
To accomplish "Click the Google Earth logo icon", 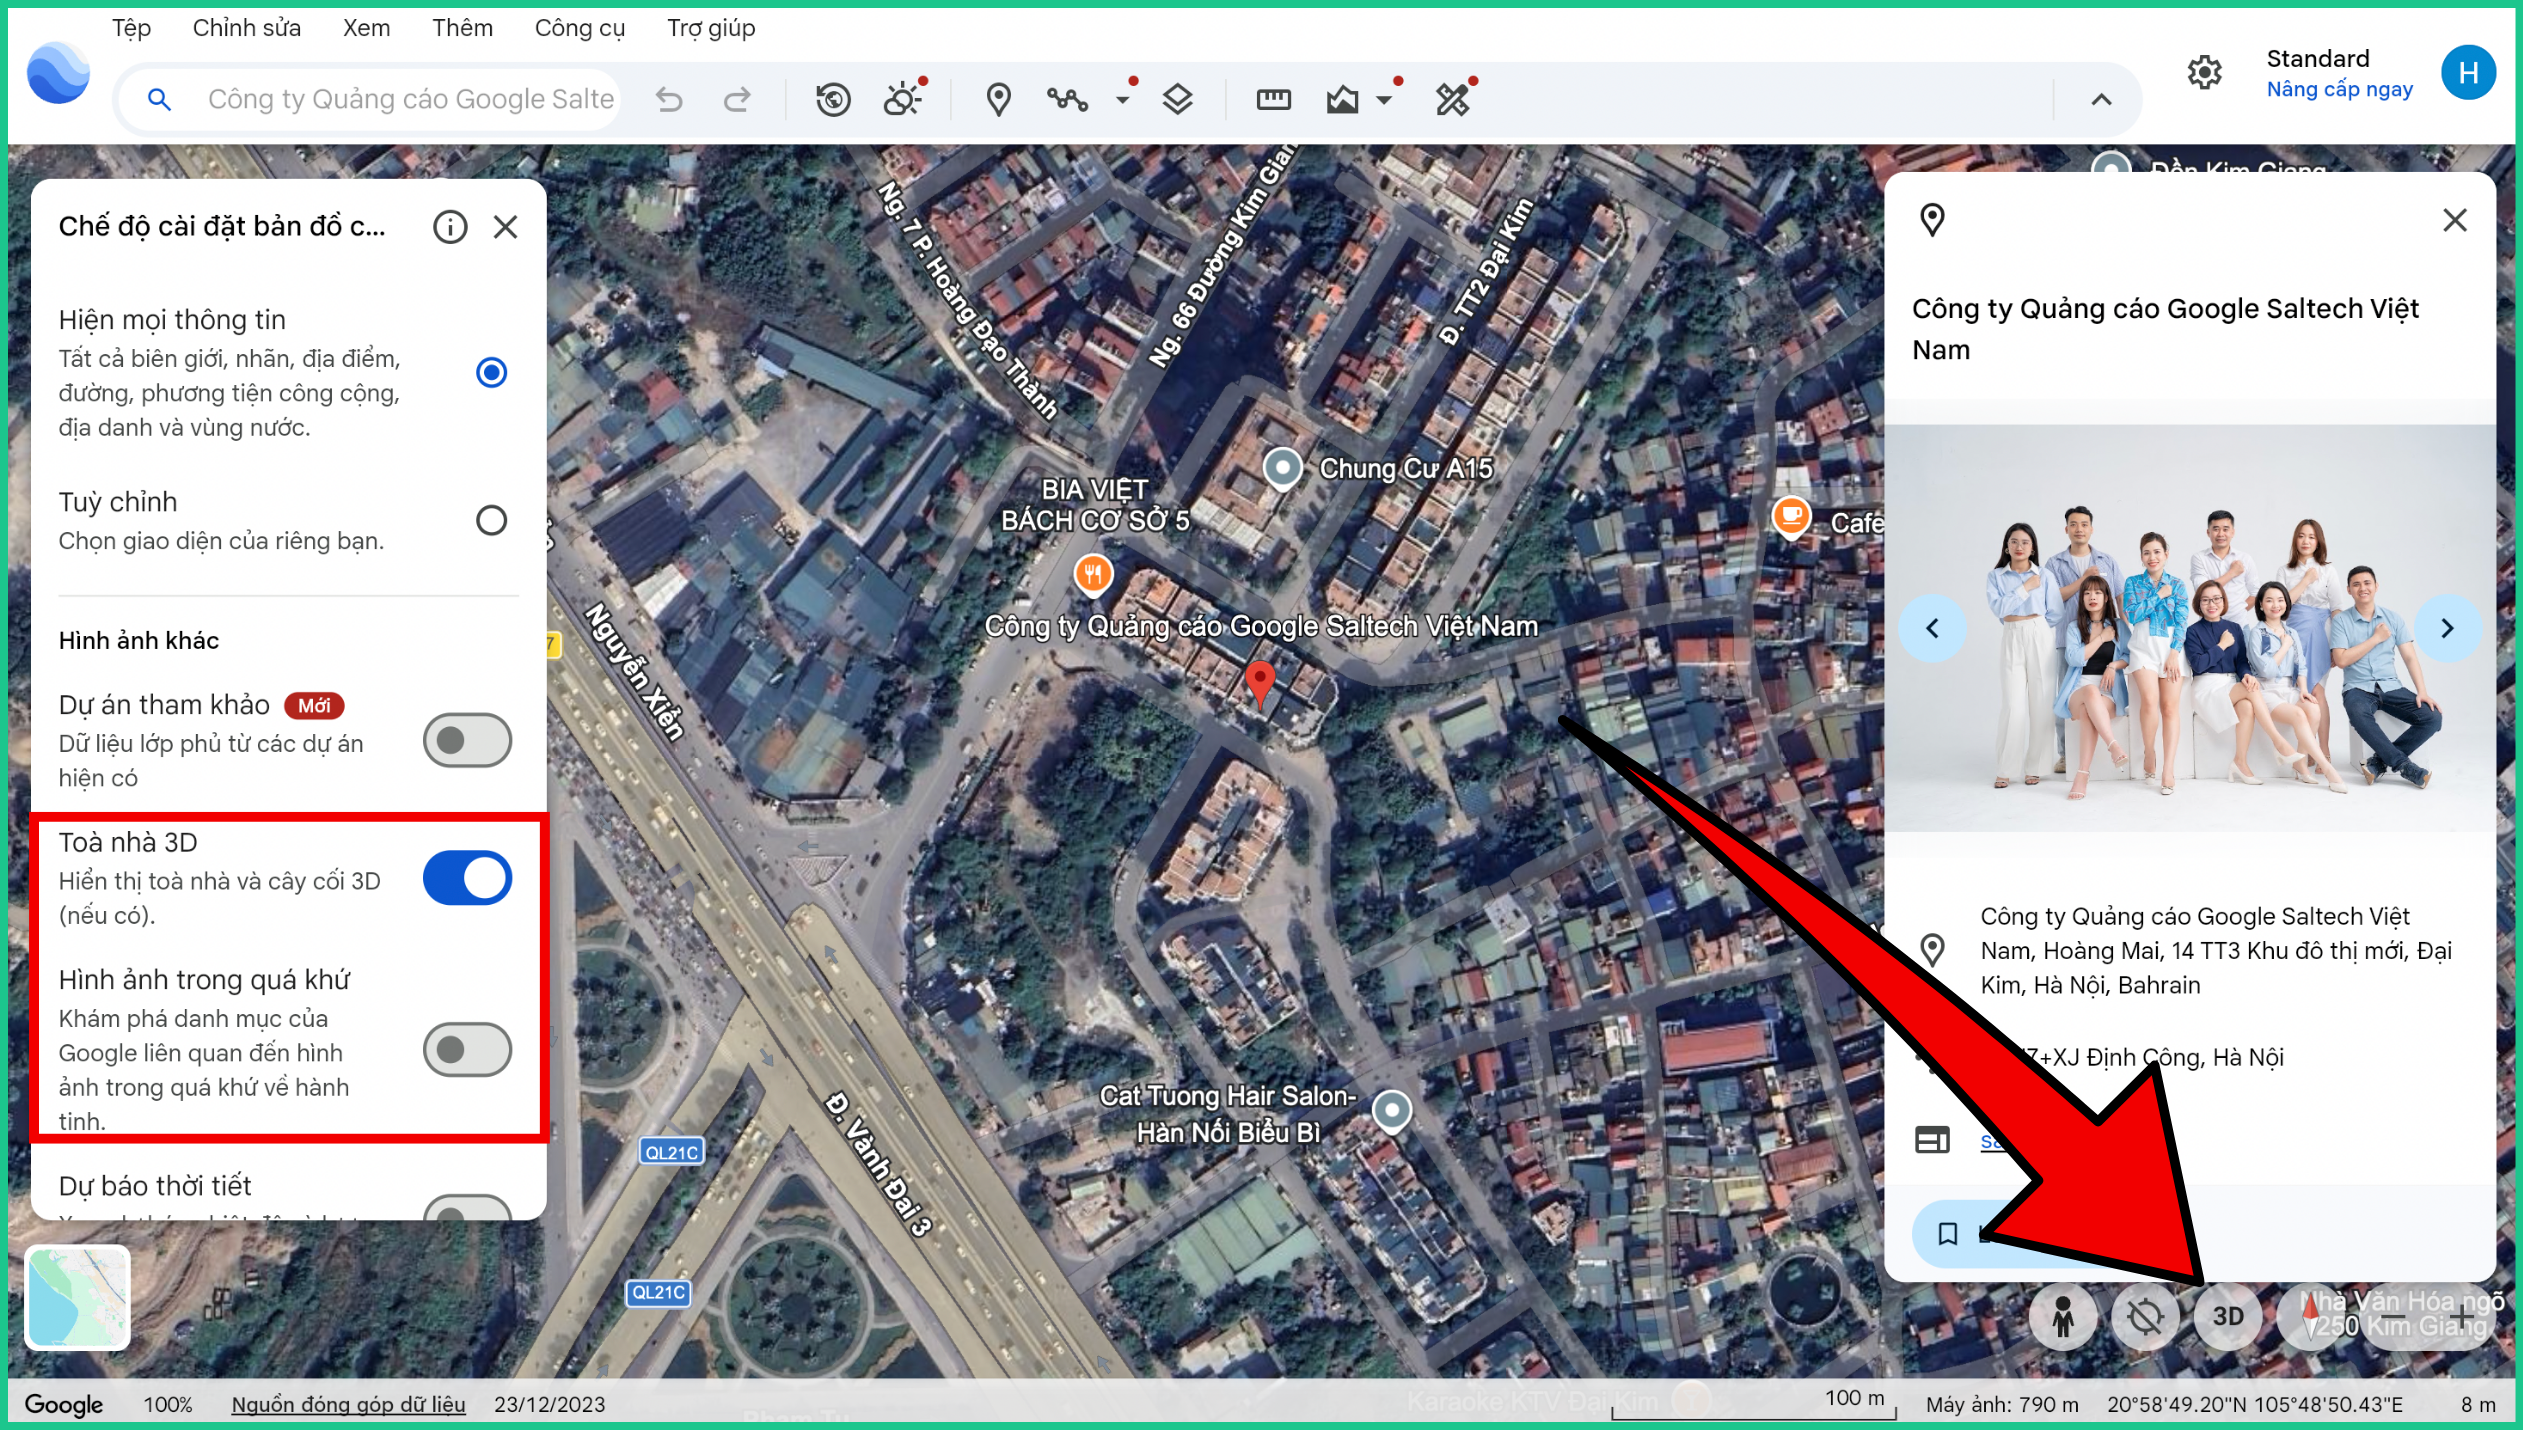I will [58, 73].
